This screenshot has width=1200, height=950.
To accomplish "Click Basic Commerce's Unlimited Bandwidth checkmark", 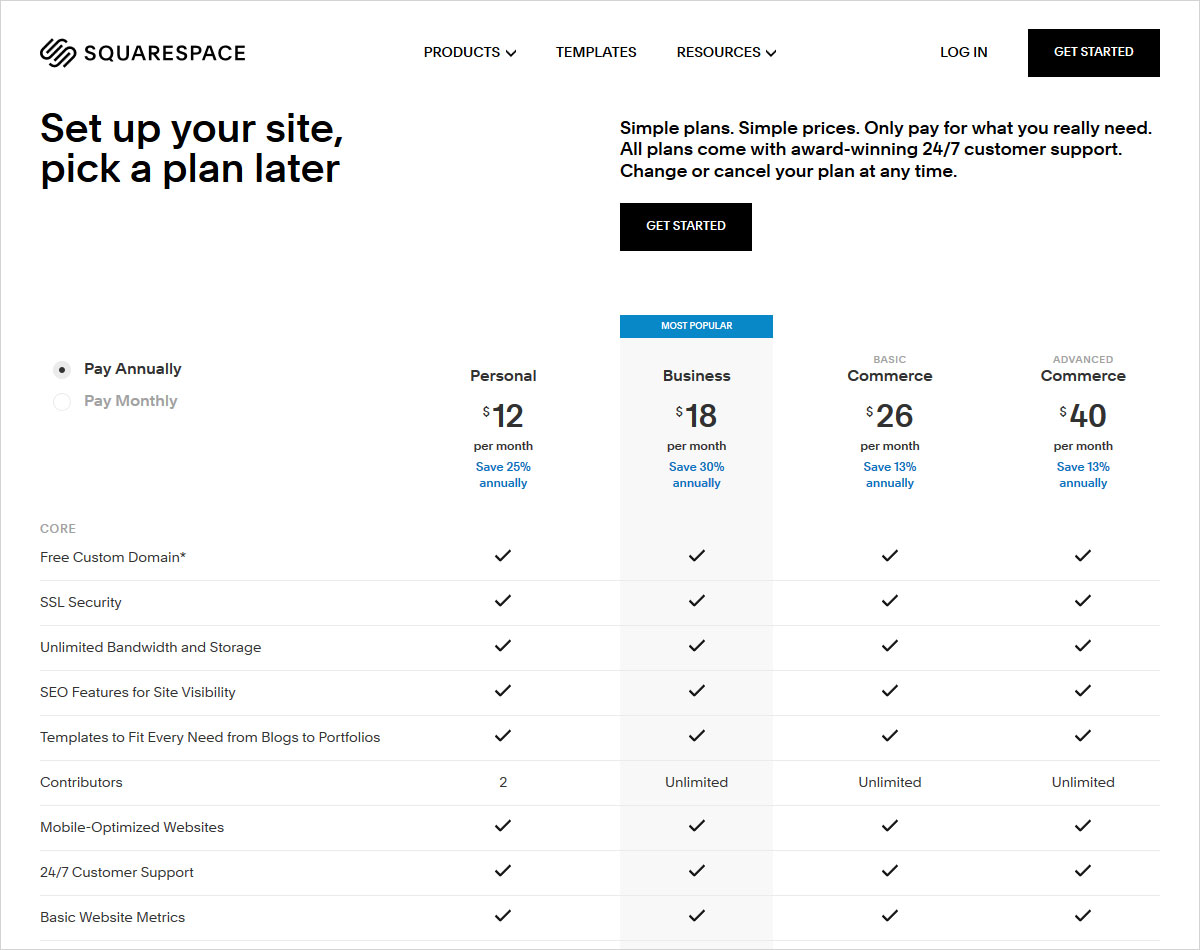I will 890,646.
